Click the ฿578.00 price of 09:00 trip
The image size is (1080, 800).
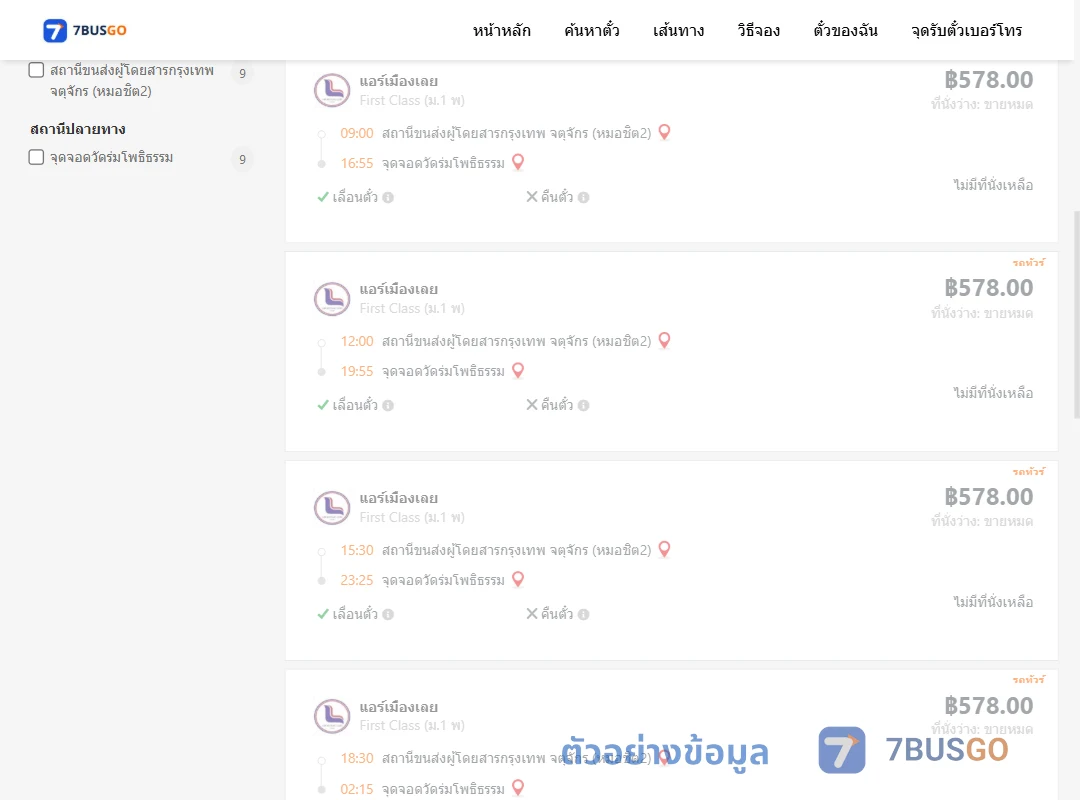(988, 80)
